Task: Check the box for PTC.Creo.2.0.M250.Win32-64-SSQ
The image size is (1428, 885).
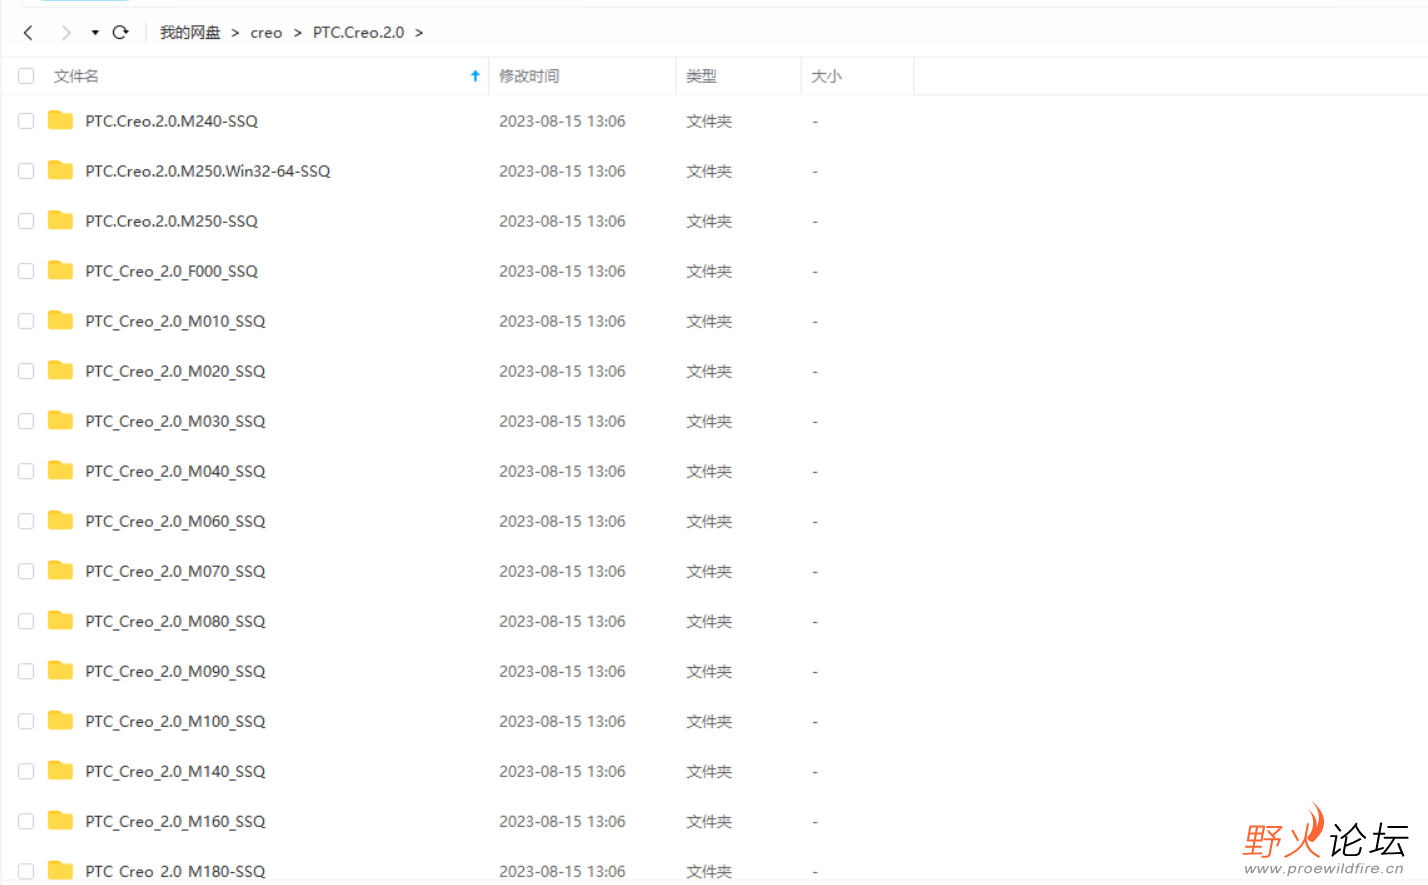Action: (x=26, y=171)
